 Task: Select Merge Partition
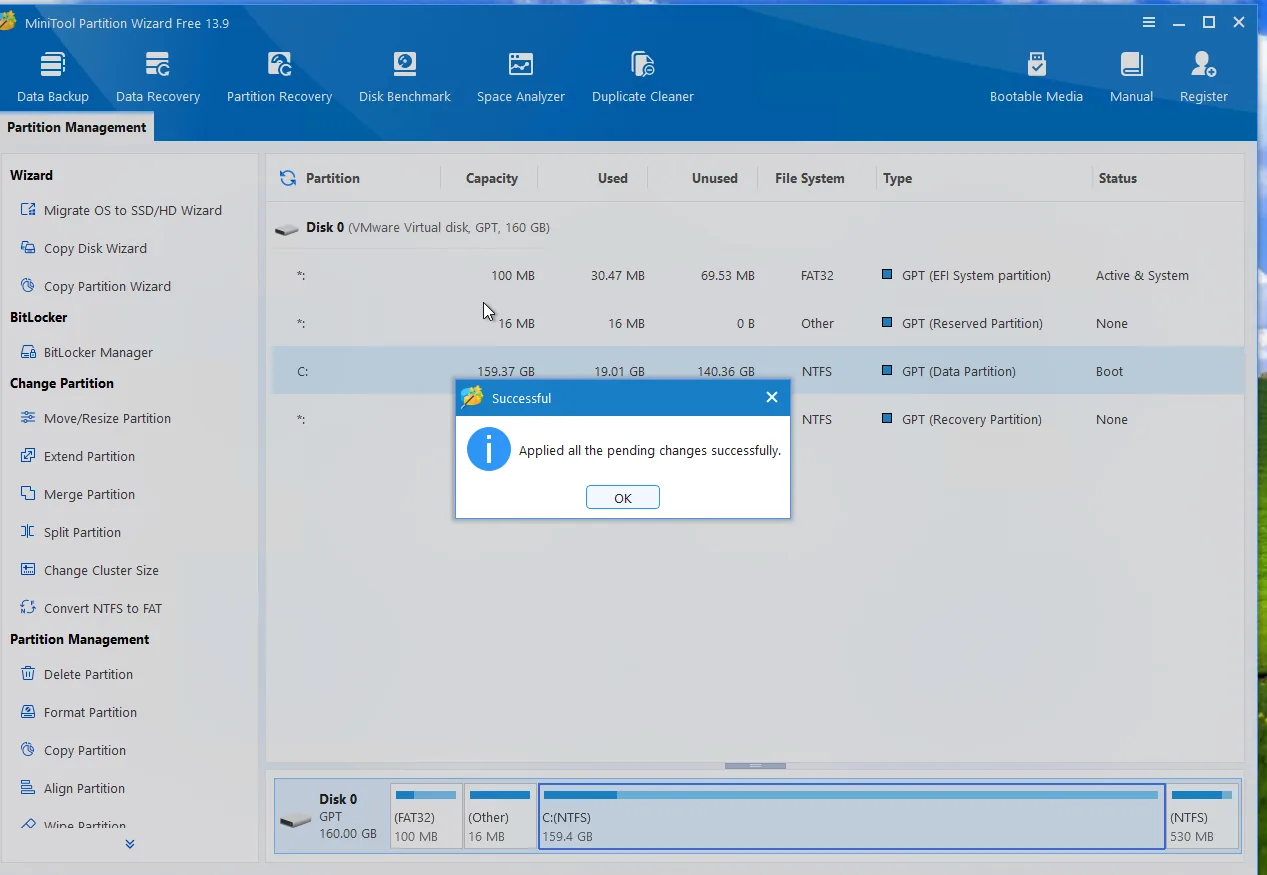pos(78,494)
